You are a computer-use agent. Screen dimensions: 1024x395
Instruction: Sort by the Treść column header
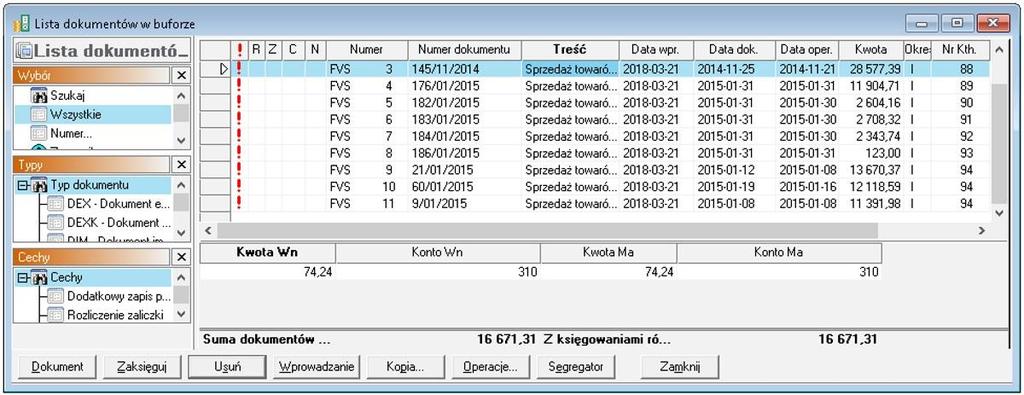click(570, 50)
